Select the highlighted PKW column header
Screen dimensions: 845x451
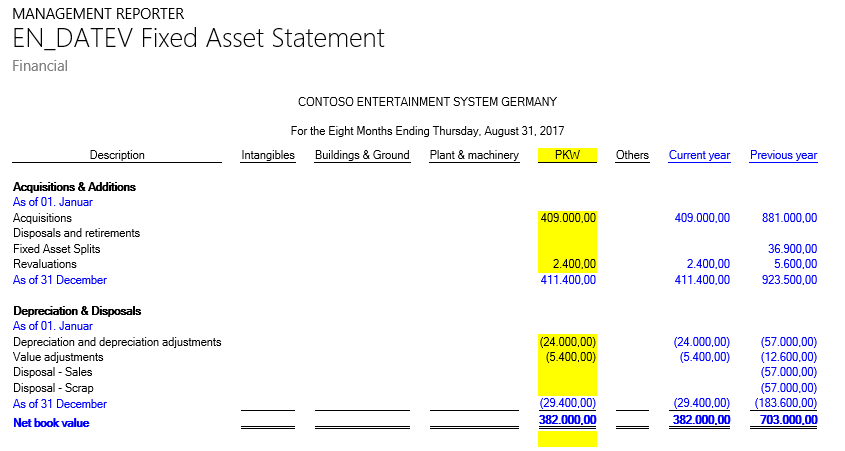click(x=567, y=155)
